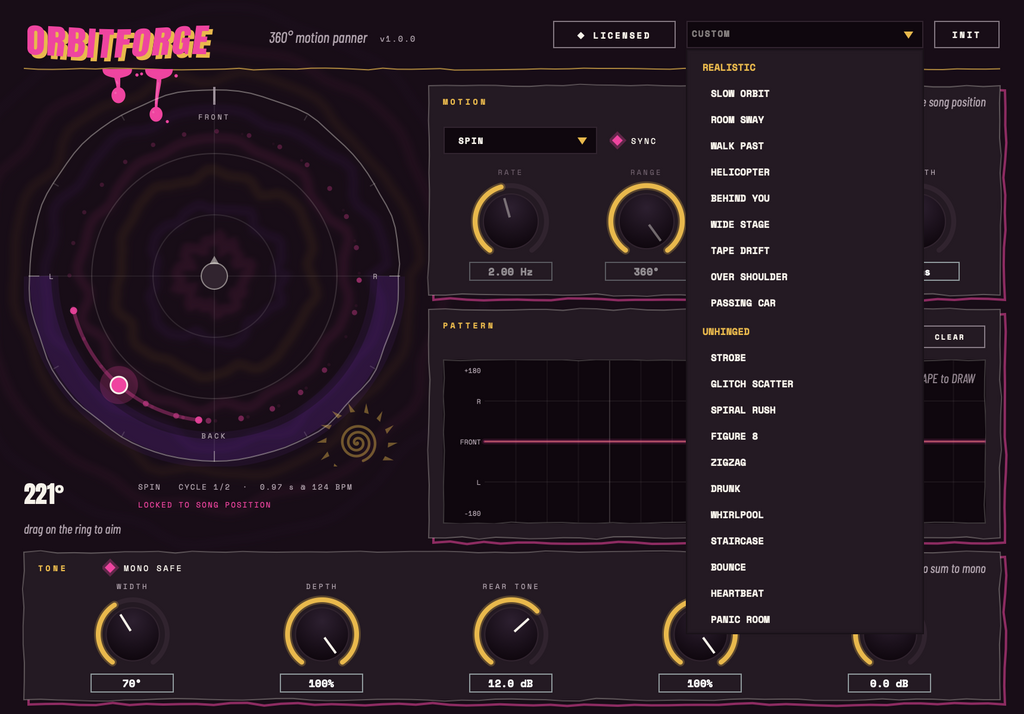
Task: Click the FRONT line in pattern grid
Action: [584, 442]
